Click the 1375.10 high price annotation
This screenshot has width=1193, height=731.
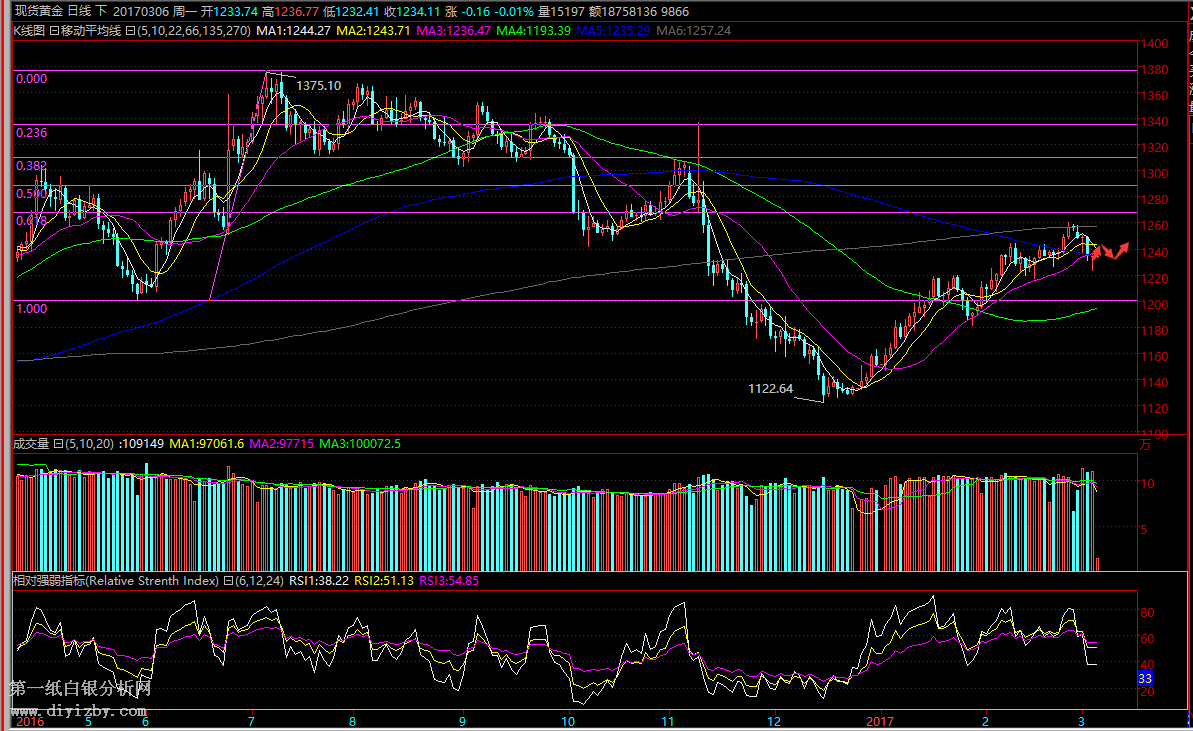(x=319, y=86)
